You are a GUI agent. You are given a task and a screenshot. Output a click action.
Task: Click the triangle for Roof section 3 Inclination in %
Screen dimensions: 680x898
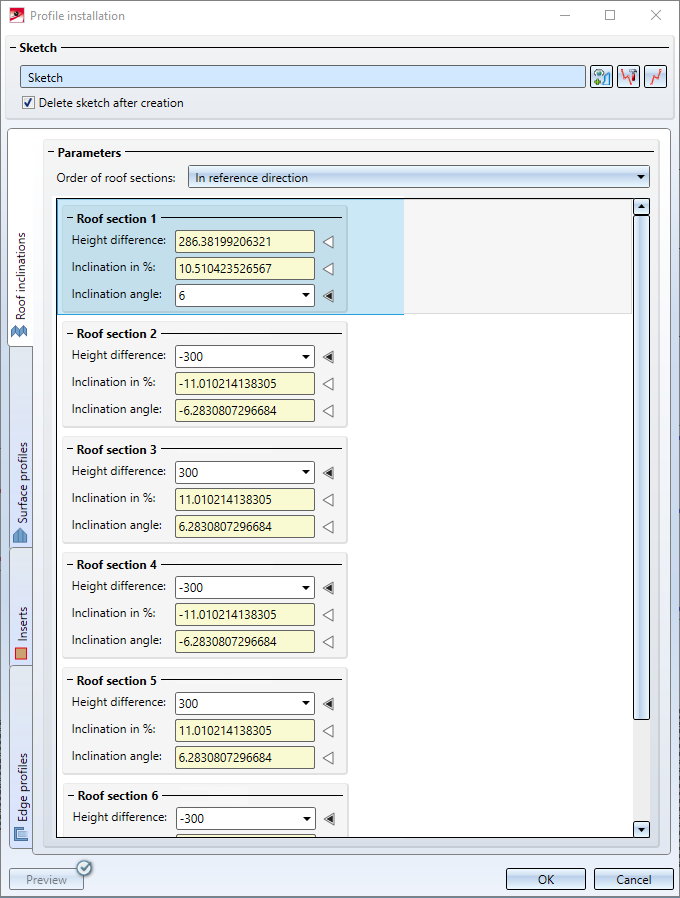pyautogui.click(x=328, y=499)
